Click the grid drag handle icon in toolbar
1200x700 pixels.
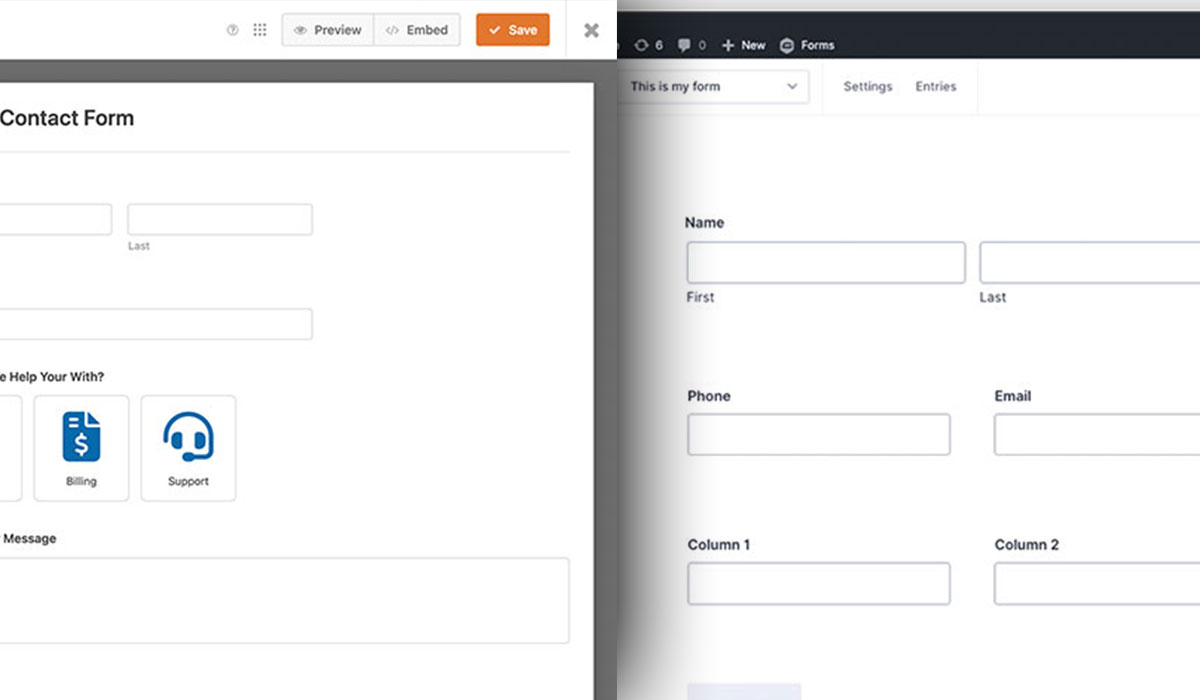point(260,30)
